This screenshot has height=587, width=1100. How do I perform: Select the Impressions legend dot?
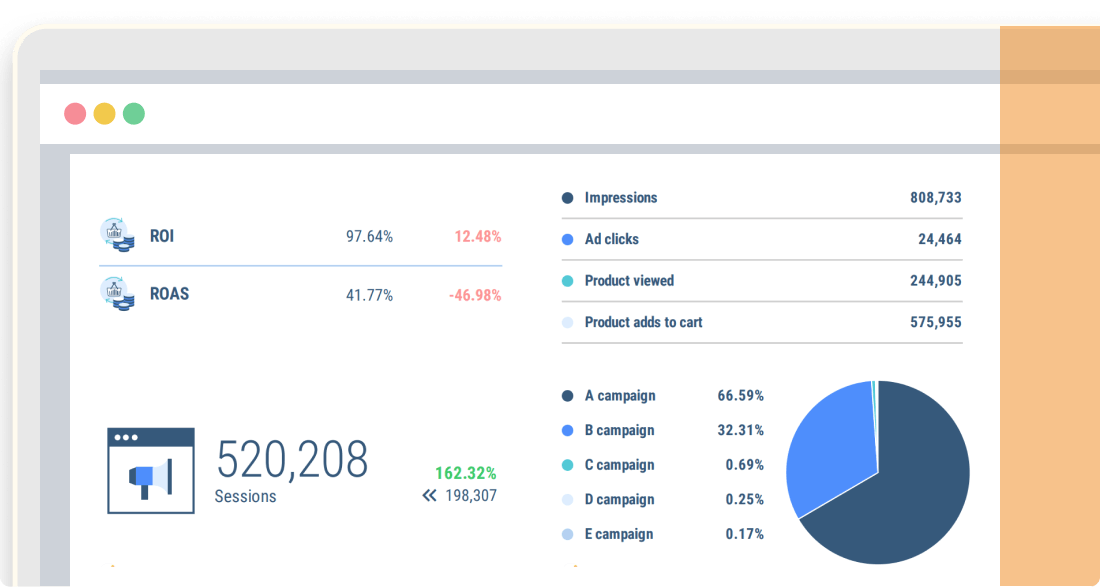click(568, 198)
